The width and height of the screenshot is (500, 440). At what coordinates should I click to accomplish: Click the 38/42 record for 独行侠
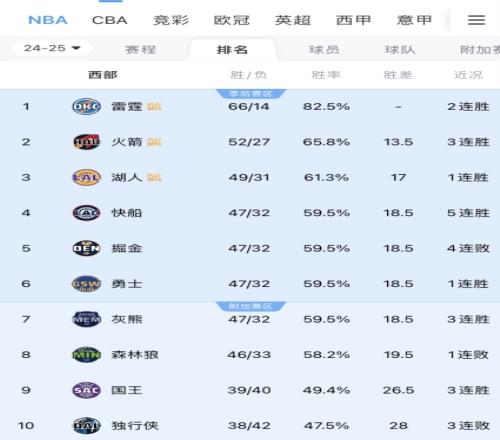[249, 426]
